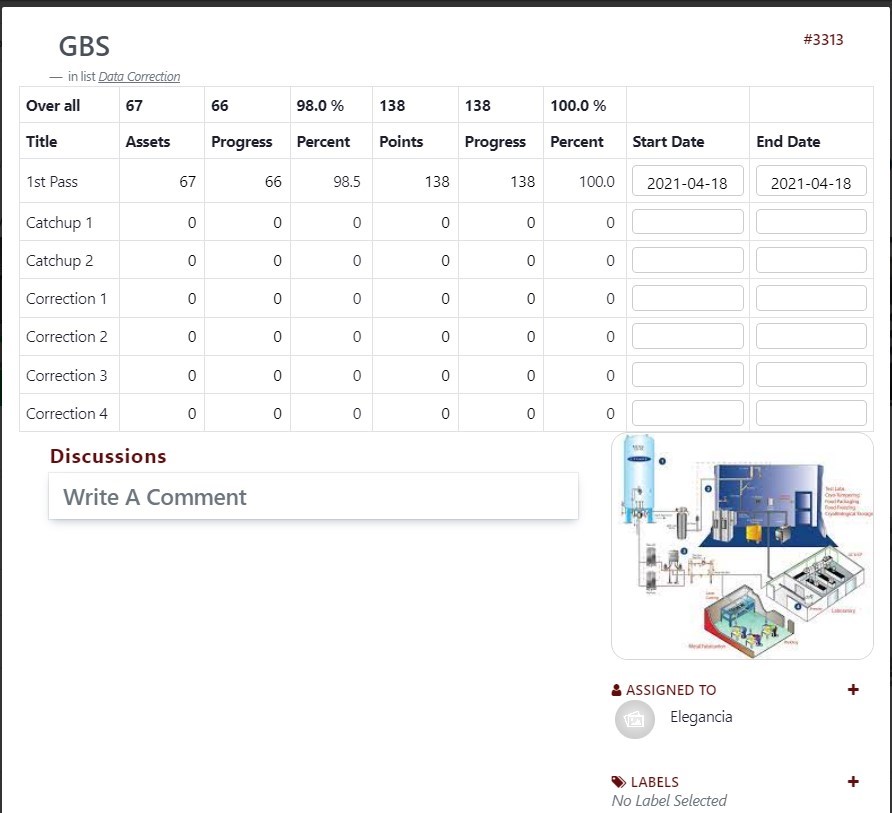Click the 'Correction 4' row title
This screenshot has width=892, height=813.
coord(67,414)
